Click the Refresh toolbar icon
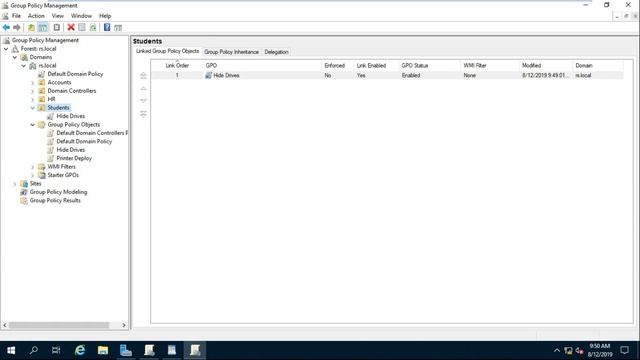Image resolution: width=640 pixels, height=360 pixels. coord(93,27)
